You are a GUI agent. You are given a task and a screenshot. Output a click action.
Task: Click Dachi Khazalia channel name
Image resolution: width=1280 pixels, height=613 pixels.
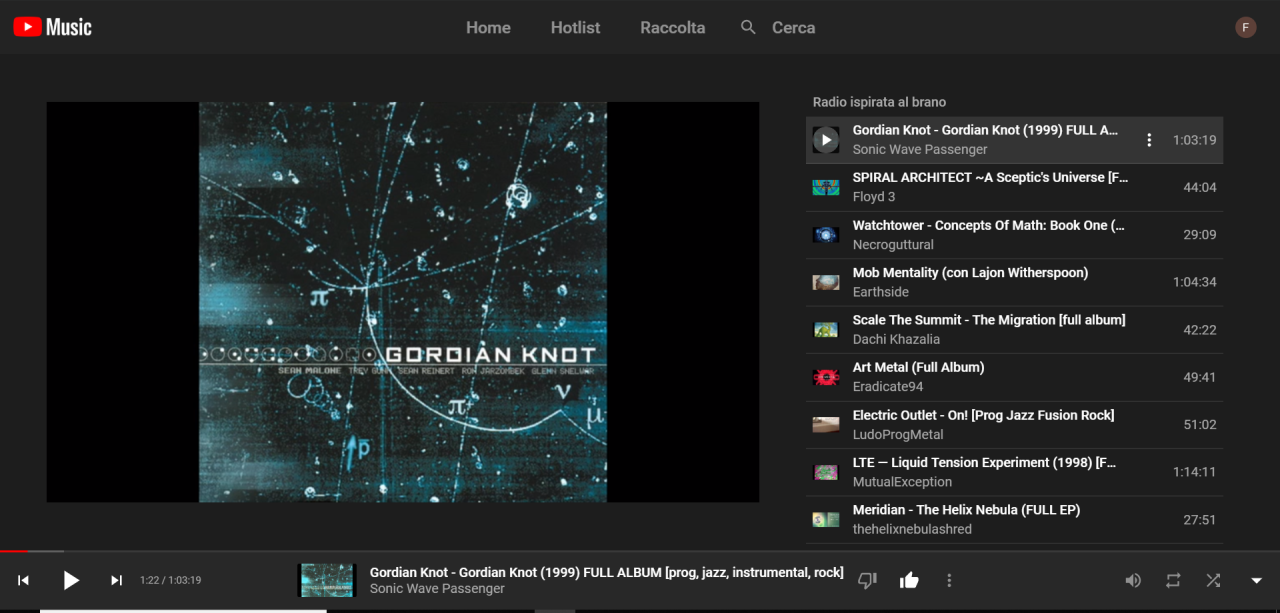[x=896, y=340]
